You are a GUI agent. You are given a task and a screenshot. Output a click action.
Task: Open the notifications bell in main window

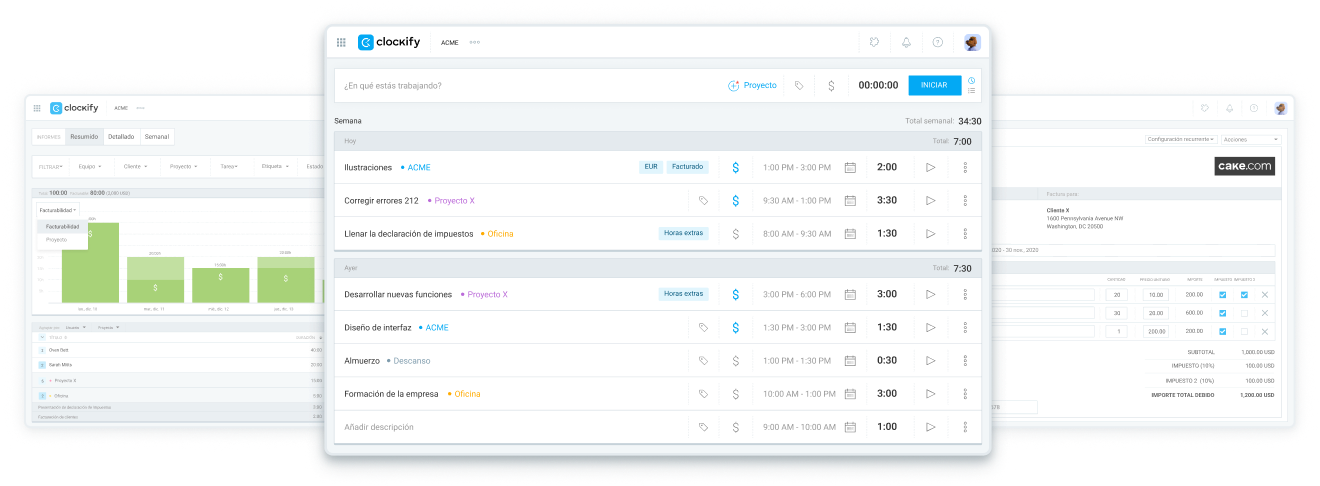point(906,42)
